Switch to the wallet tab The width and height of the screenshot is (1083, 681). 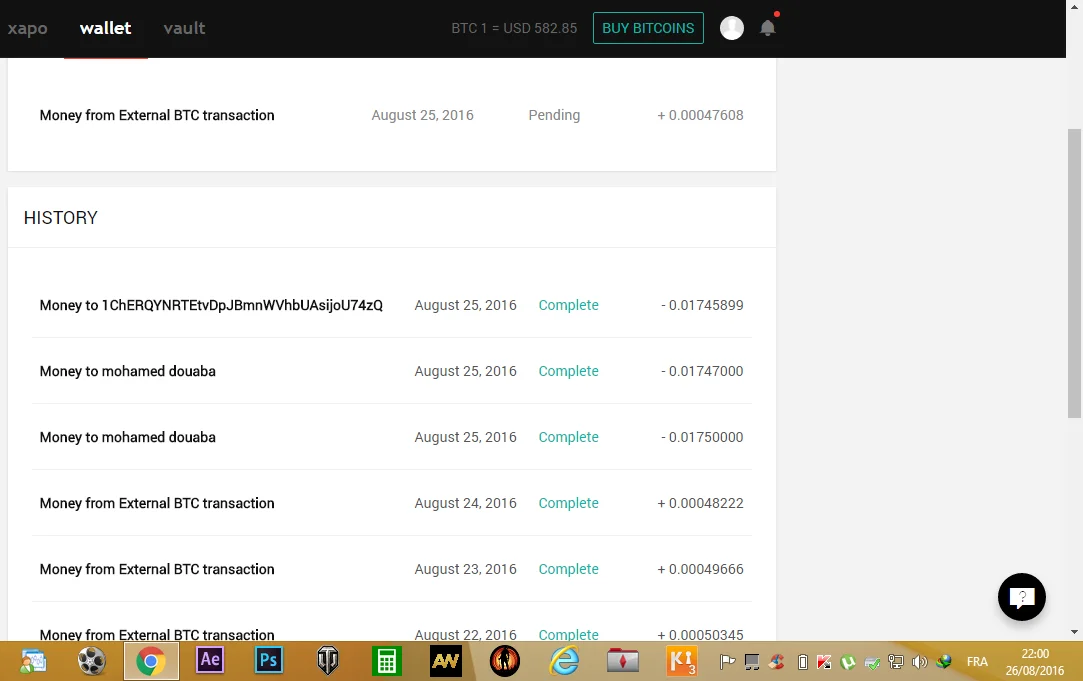105,28
